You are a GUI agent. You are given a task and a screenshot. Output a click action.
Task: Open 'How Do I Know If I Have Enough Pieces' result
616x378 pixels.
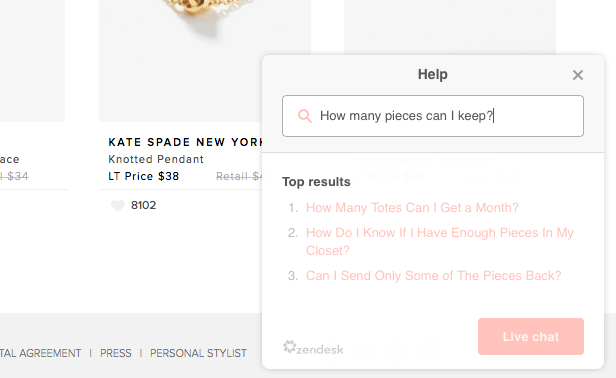coord(440,241)
